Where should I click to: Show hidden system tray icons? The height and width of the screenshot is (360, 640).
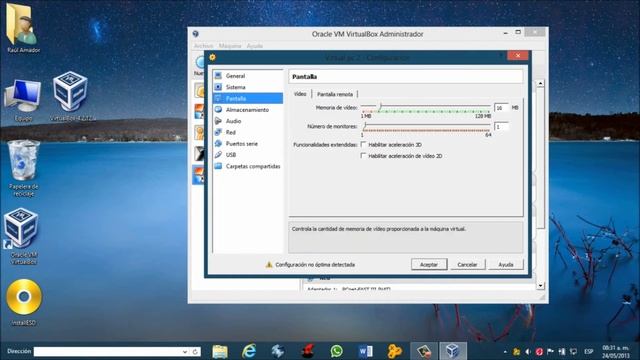[505, 351]
